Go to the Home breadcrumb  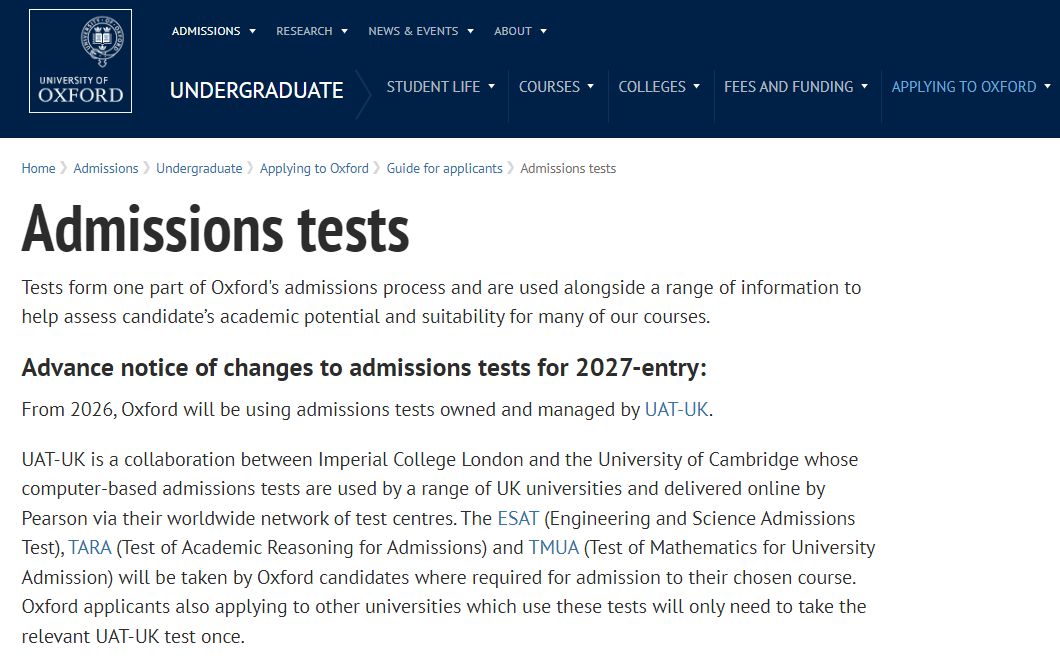point(39,168)
